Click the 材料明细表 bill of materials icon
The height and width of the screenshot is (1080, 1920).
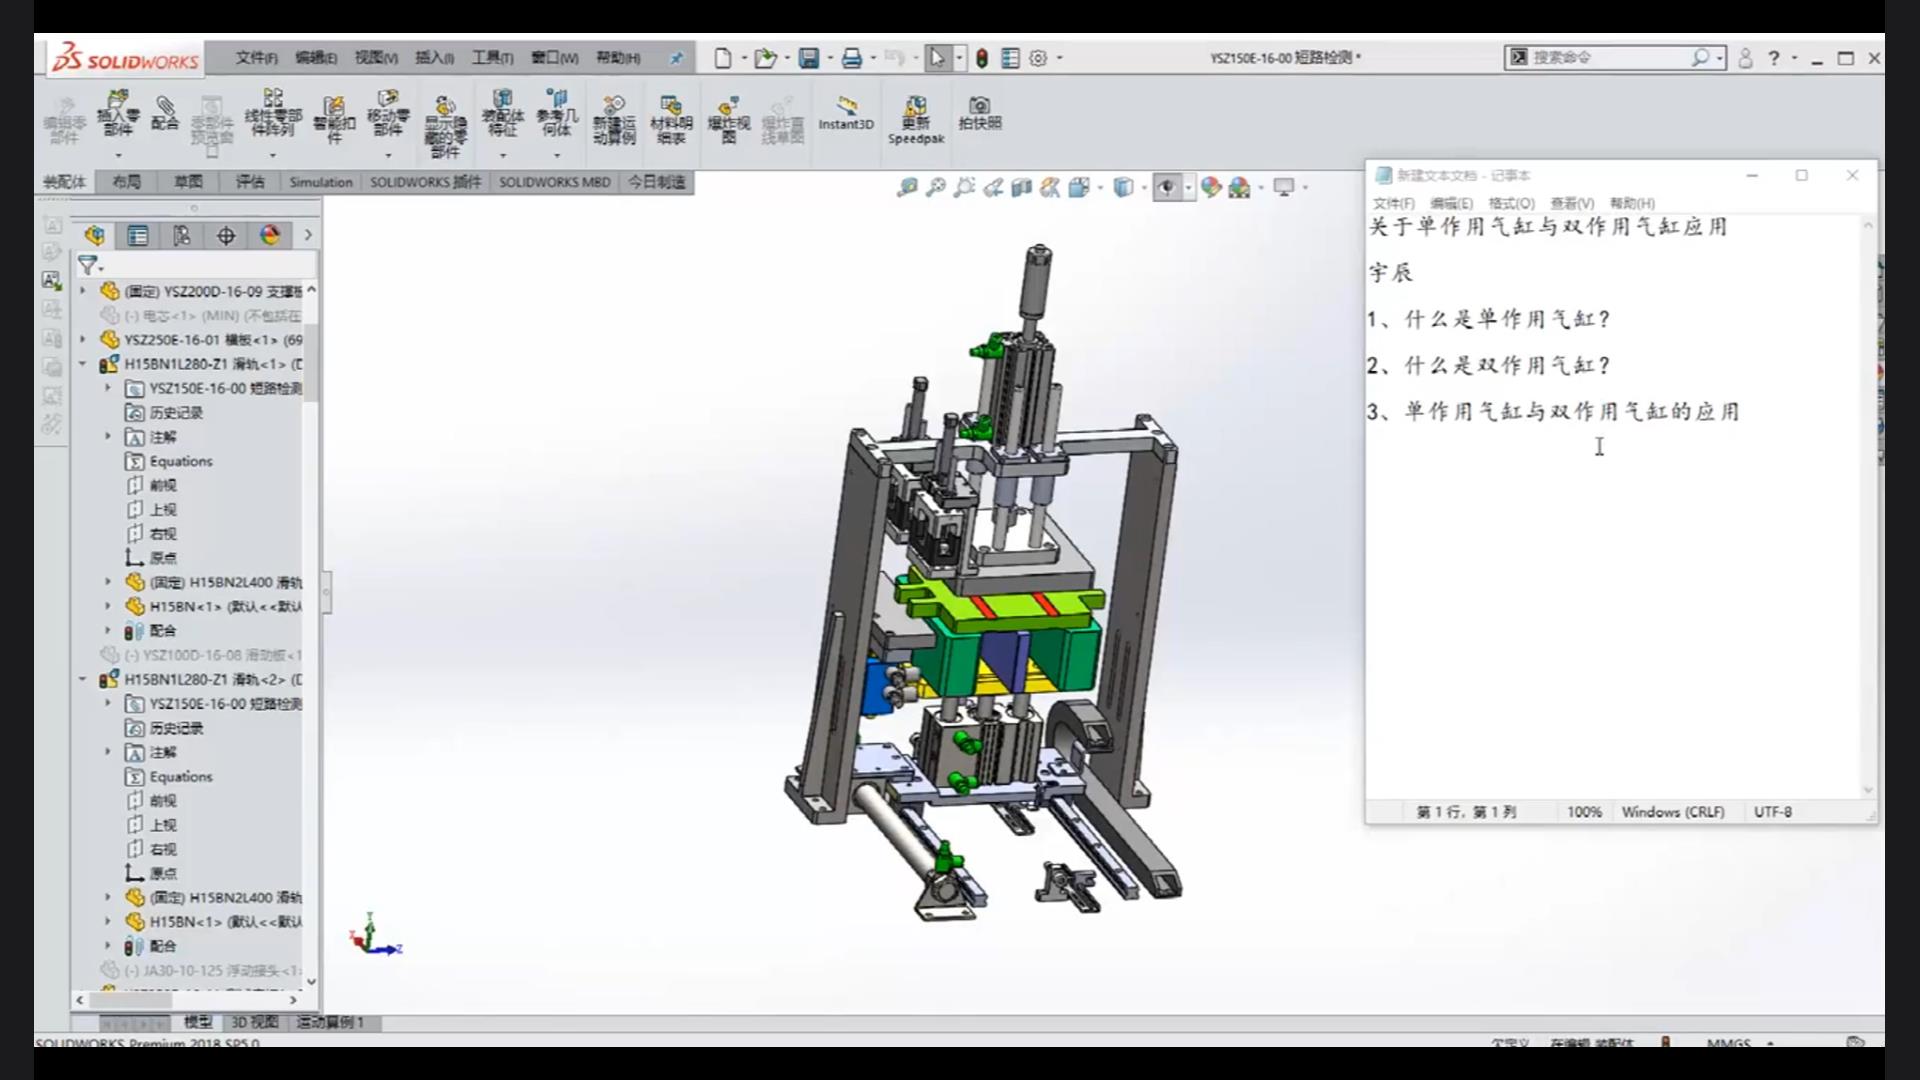(x=671, y=120)
